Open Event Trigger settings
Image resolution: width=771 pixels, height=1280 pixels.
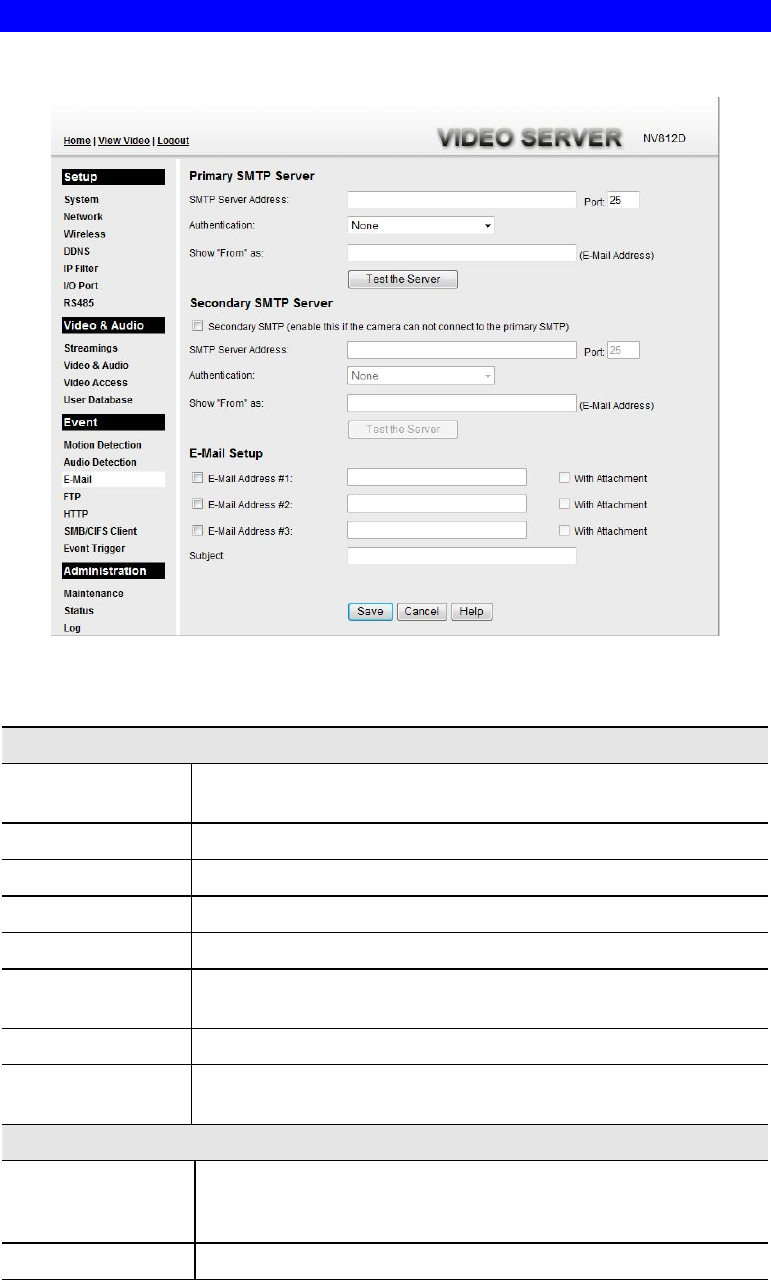tap(96, 548)
